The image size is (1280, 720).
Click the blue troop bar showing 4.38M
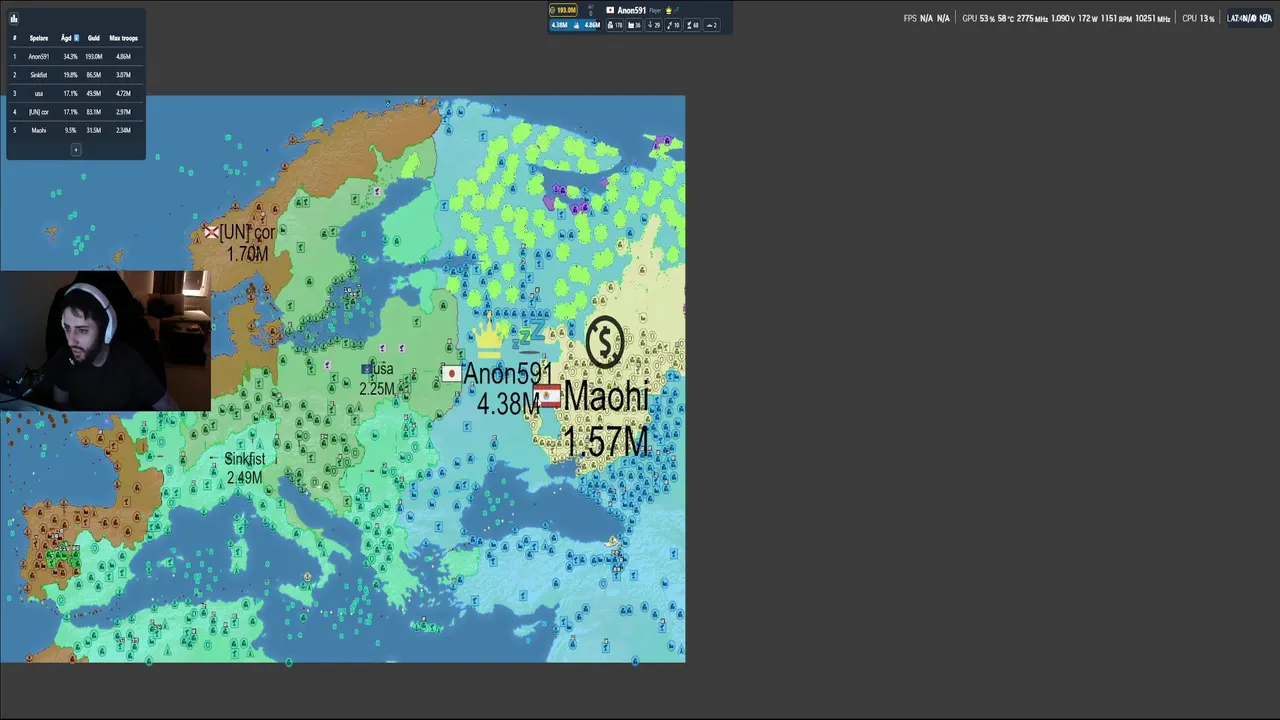pyautogui.click(x=575, y=25)
